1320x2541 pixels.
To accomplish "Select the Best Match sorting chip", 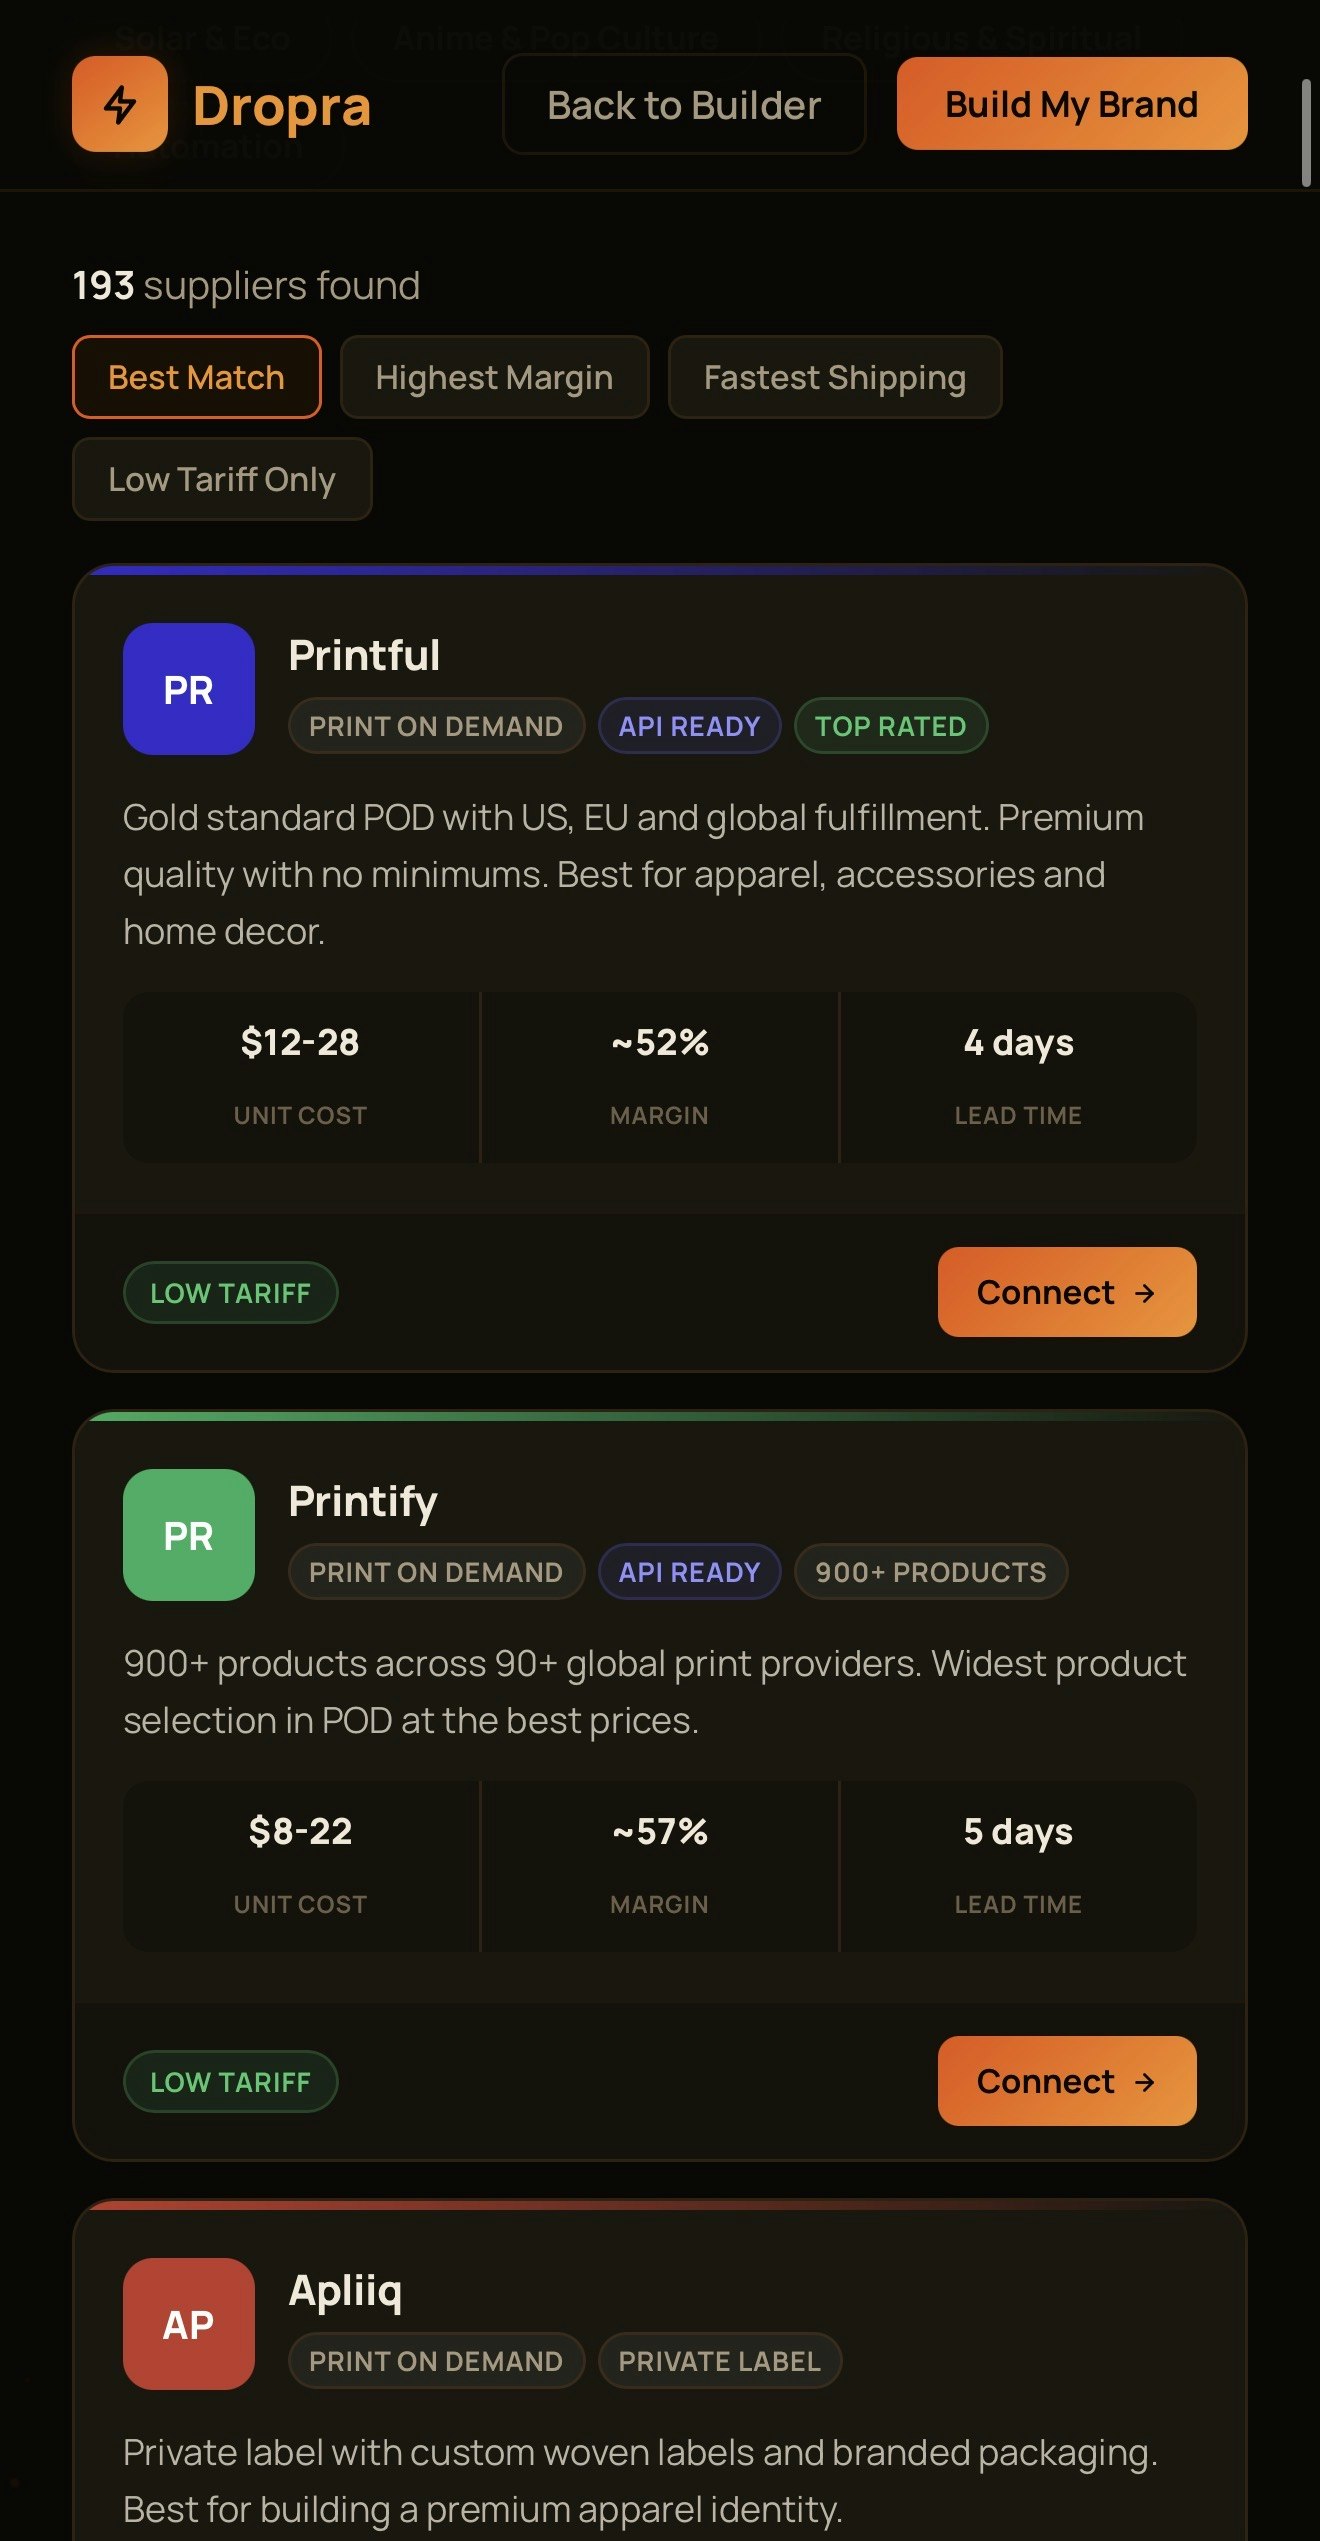I will 196,377.
